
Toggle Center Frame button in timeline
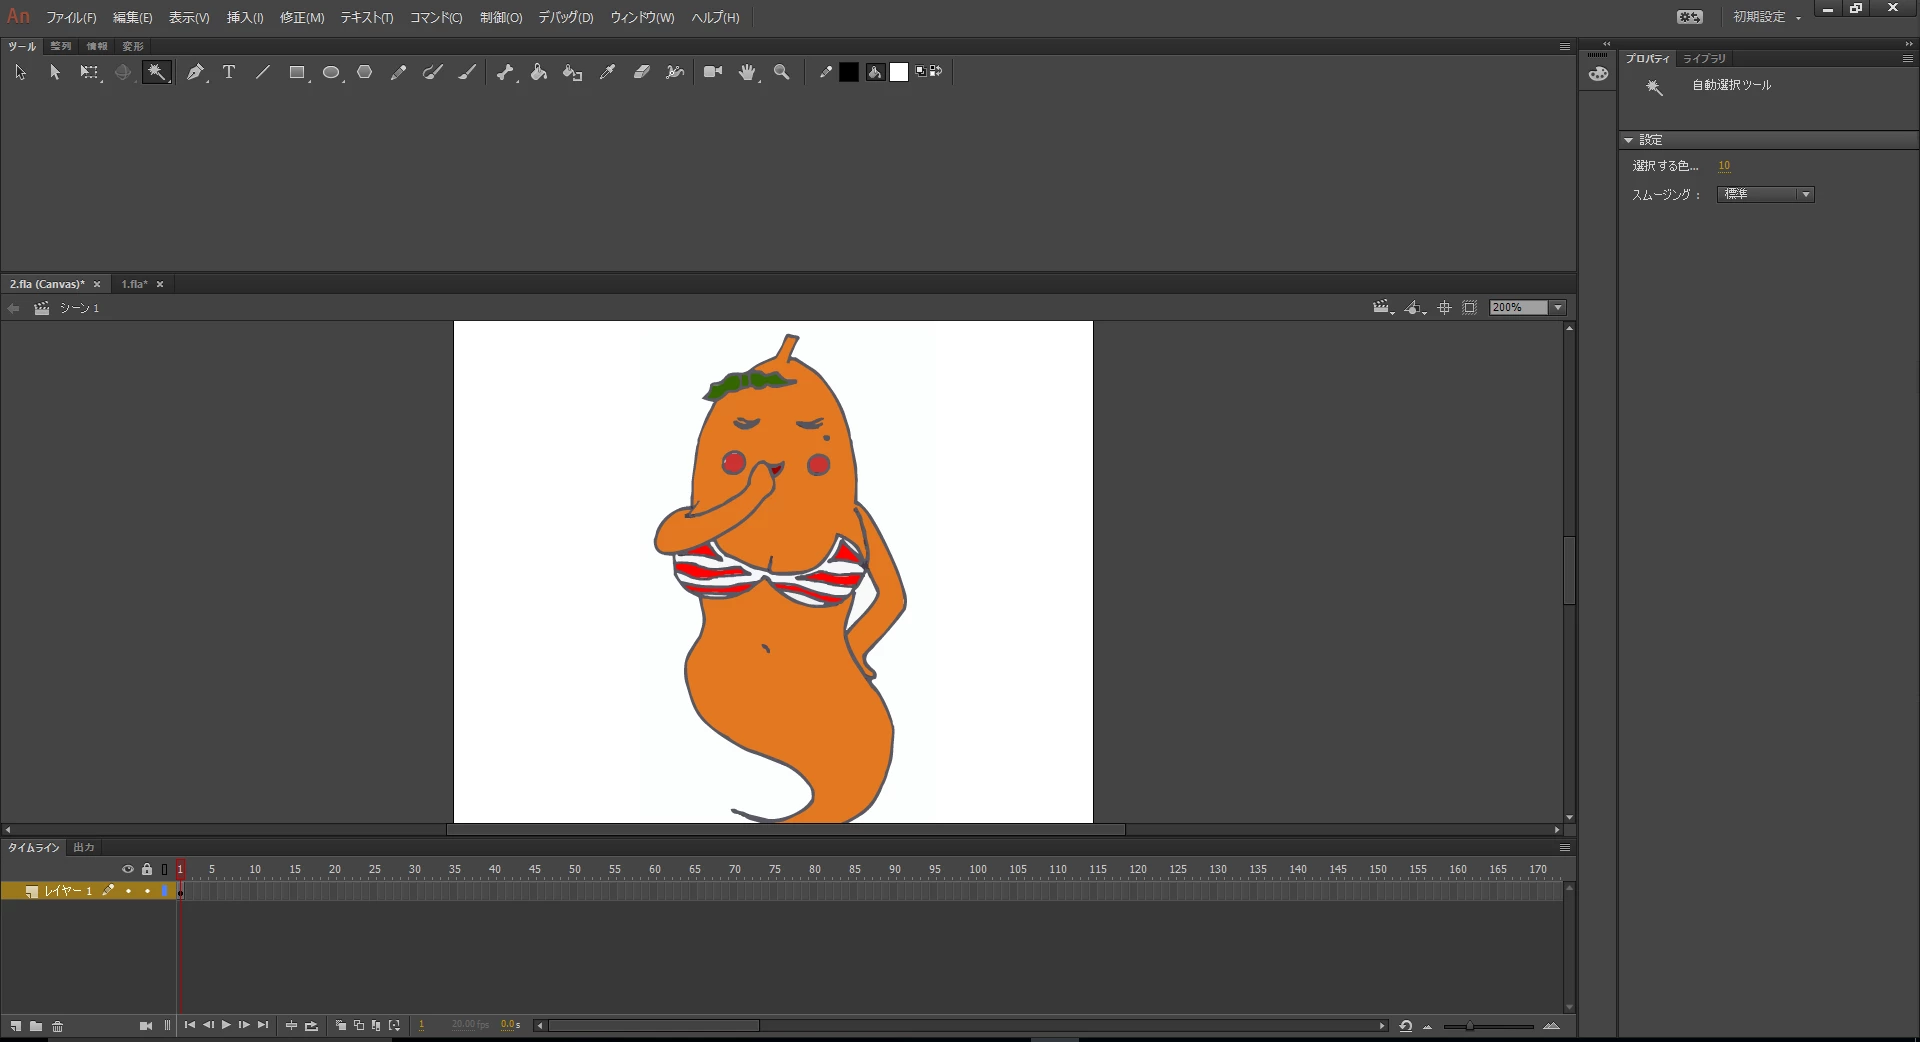pyautogui.click(x=291, y=1026)
